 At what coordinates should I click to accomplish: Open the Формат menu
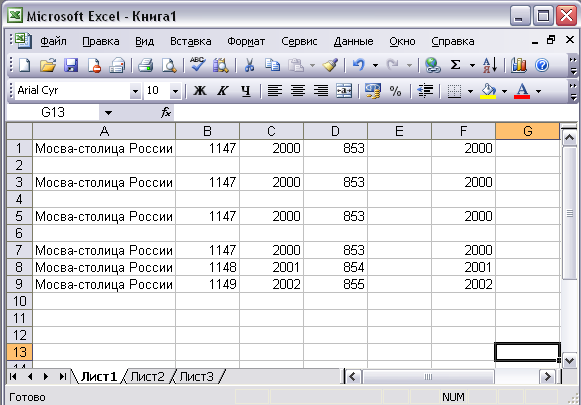[246, 41]
